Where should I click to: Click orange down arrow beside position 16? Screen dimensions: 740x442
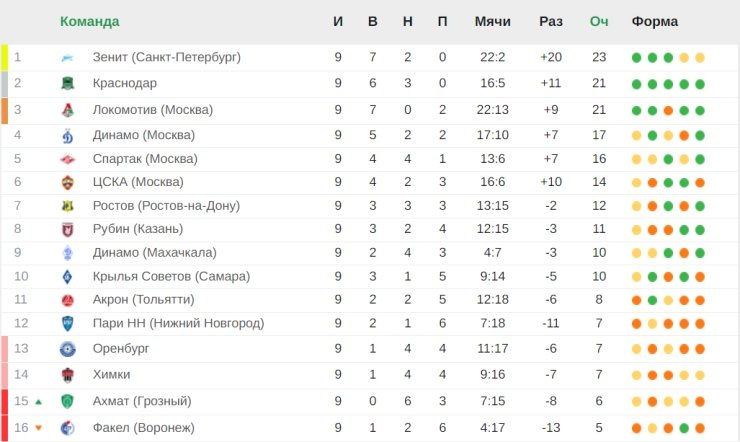[x=39, y=428]
